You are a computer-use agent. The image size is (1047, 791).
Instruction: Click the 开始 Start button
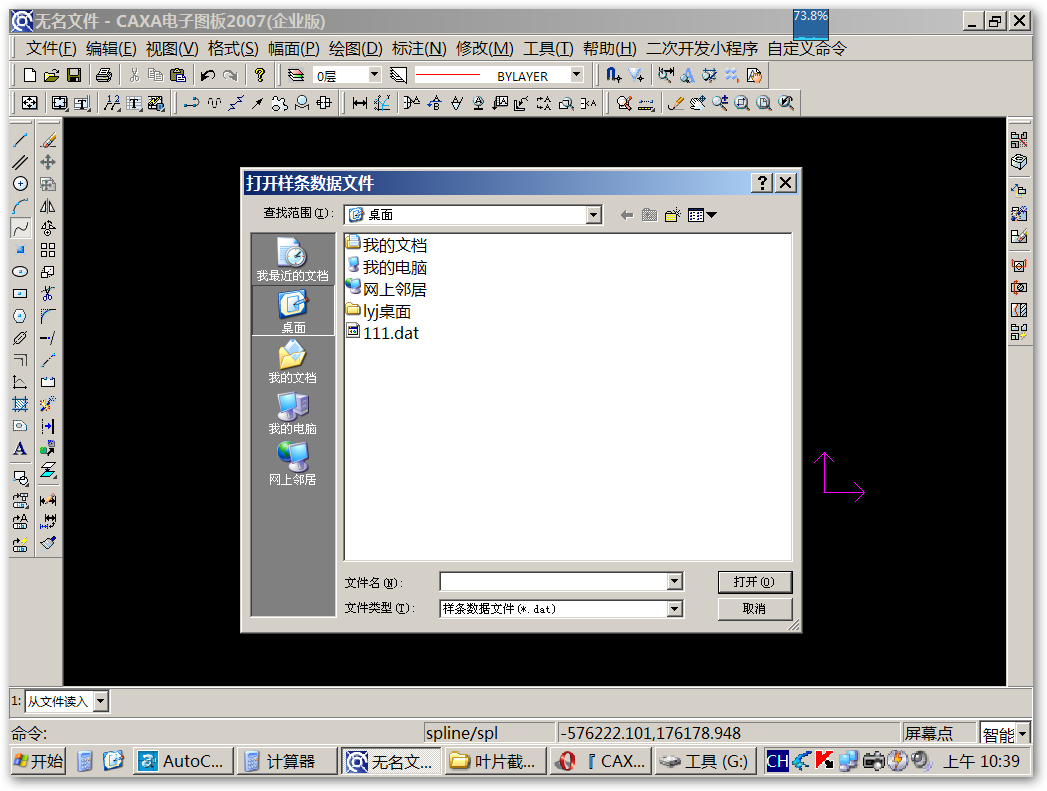click(x=39, y=761)
